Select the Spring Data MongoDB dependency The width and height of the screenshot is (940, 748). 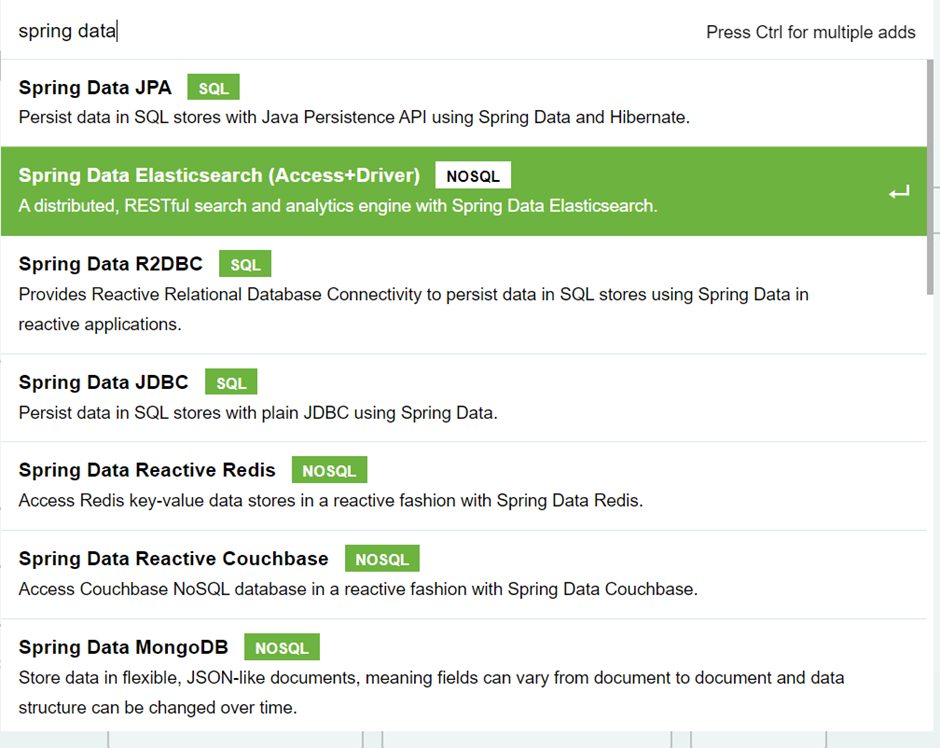click(x=464, y=675)
